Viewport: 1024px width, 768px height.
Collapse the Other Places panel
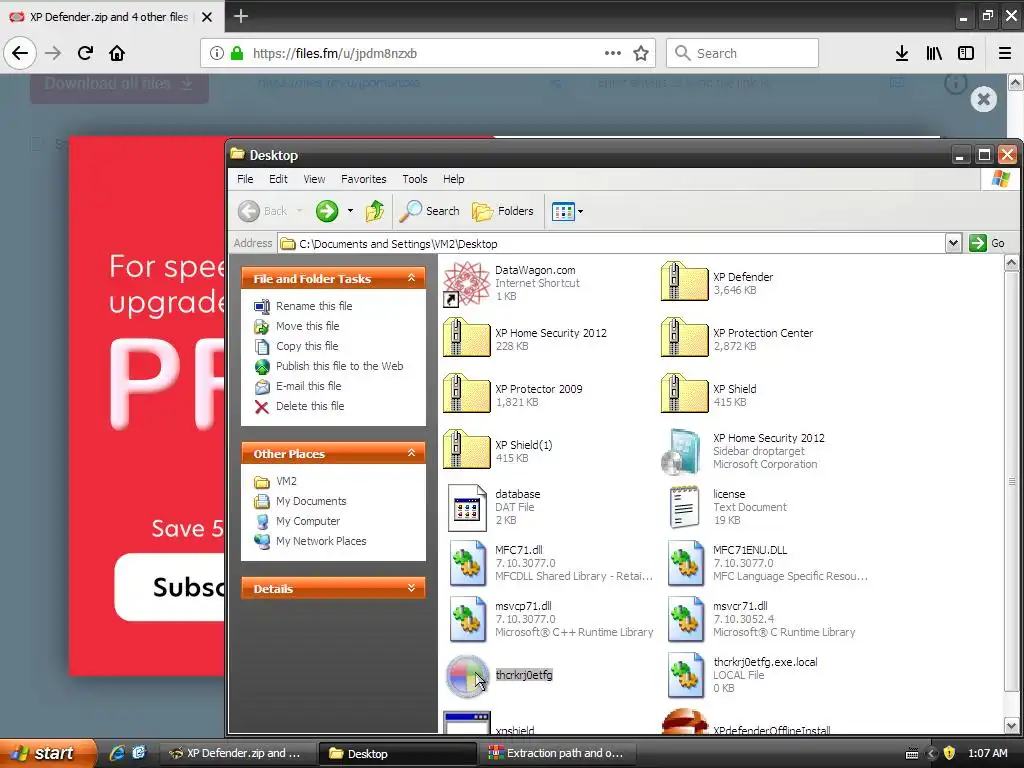[411, 453]
